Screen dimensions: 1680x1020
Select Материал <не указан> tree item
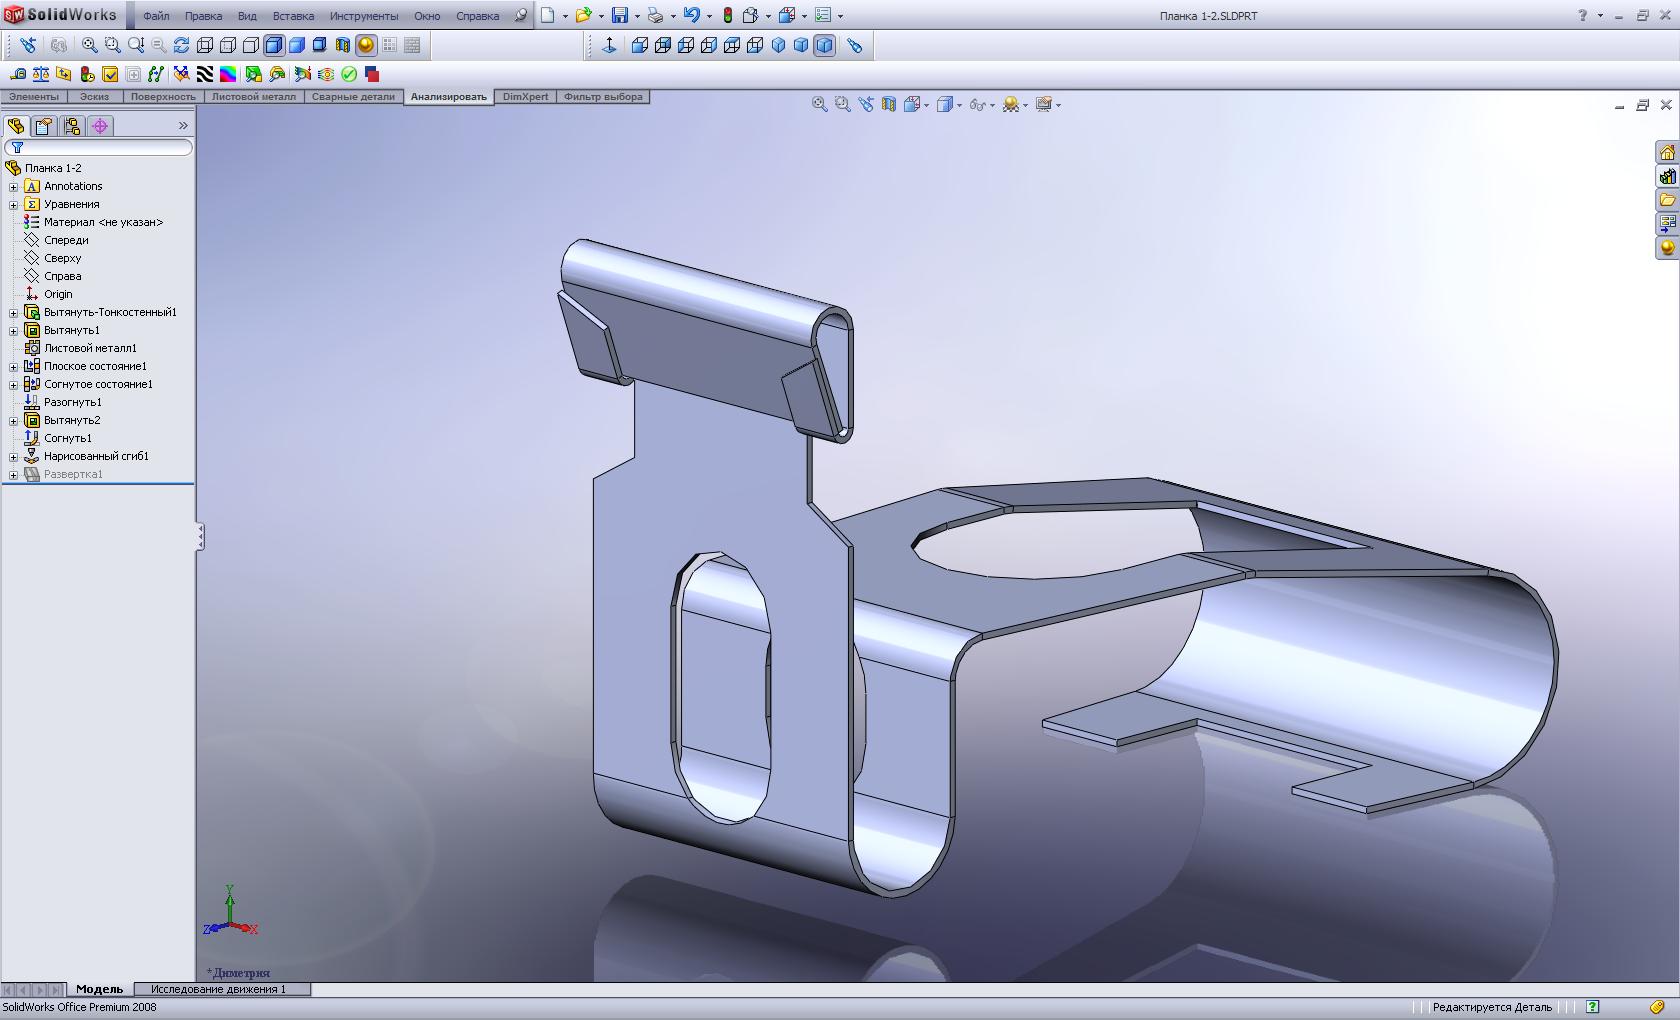click(93, 222)
